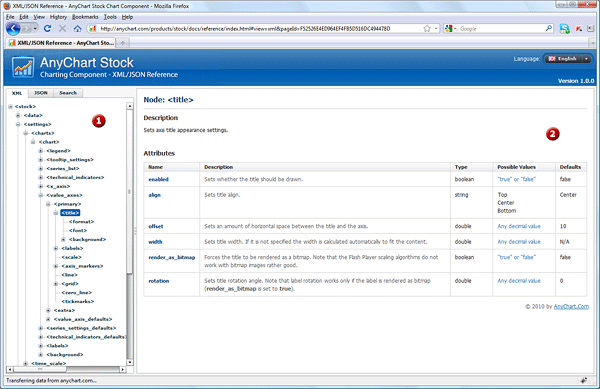Image resolution: width=600 pixels, height=389 pixels.
Task: Go back with the browser Back arrow
Action: [x=13, y=28]
